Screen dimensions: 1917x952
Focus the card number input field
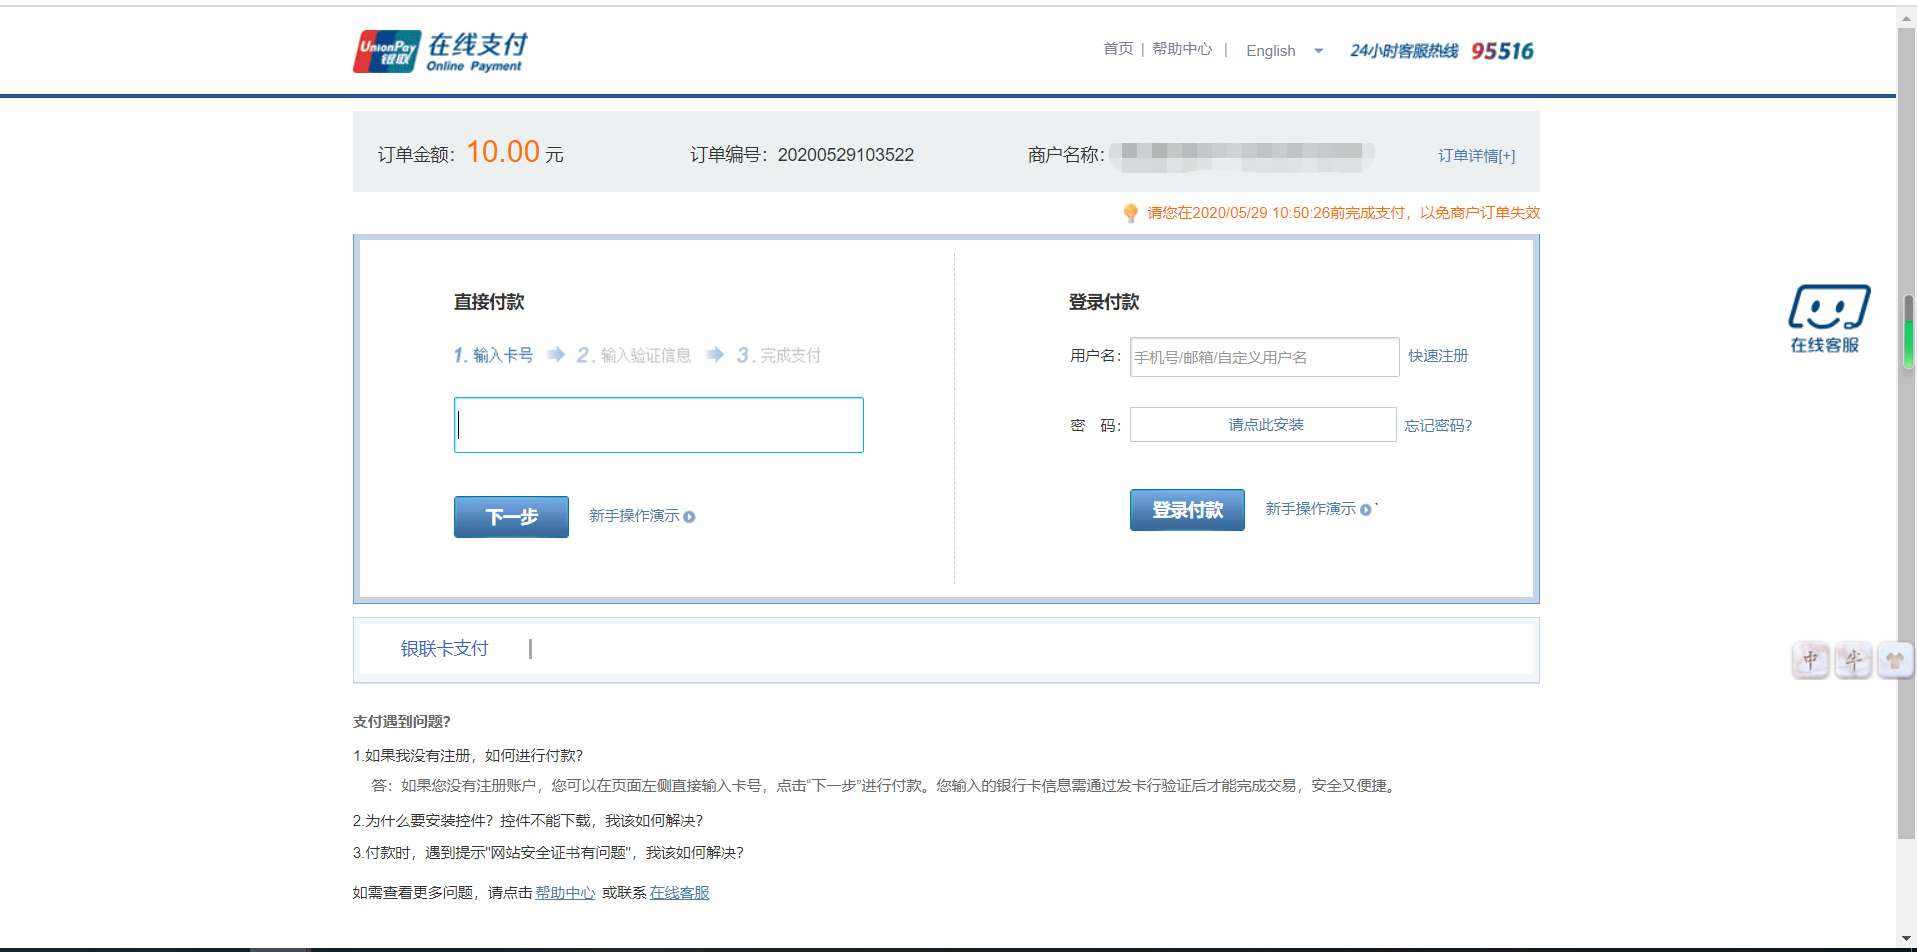tap(658, 424)
